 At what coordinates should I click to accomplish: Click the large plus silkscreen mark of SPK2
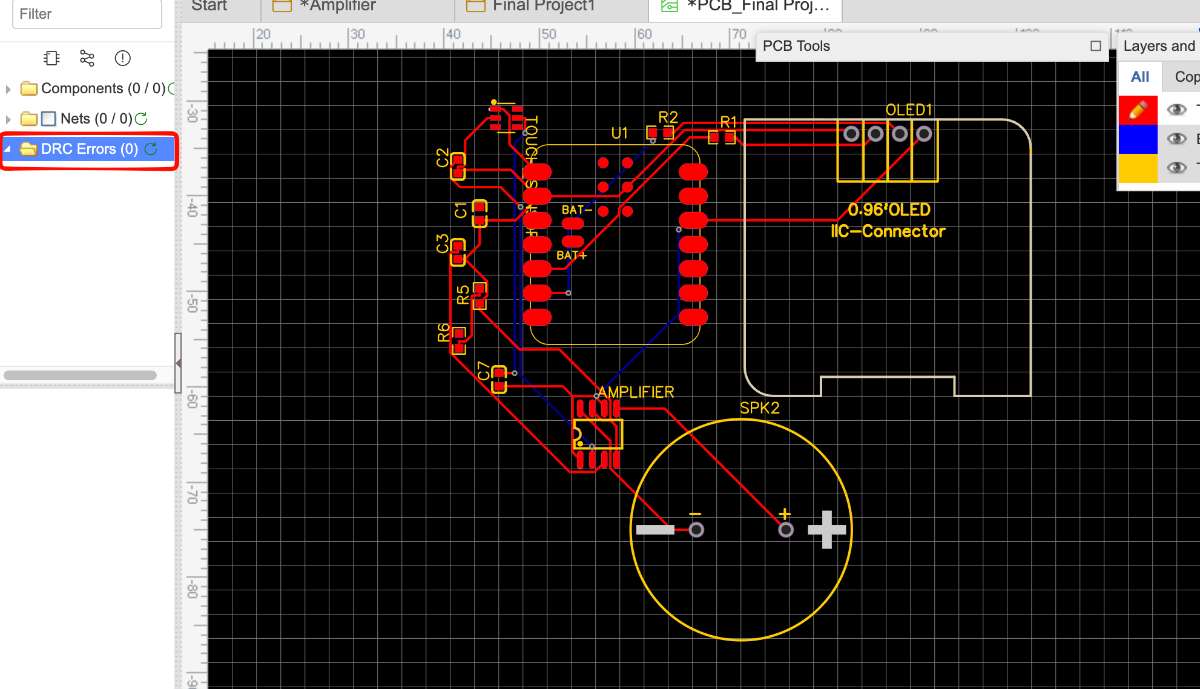(x=827, y=529)
